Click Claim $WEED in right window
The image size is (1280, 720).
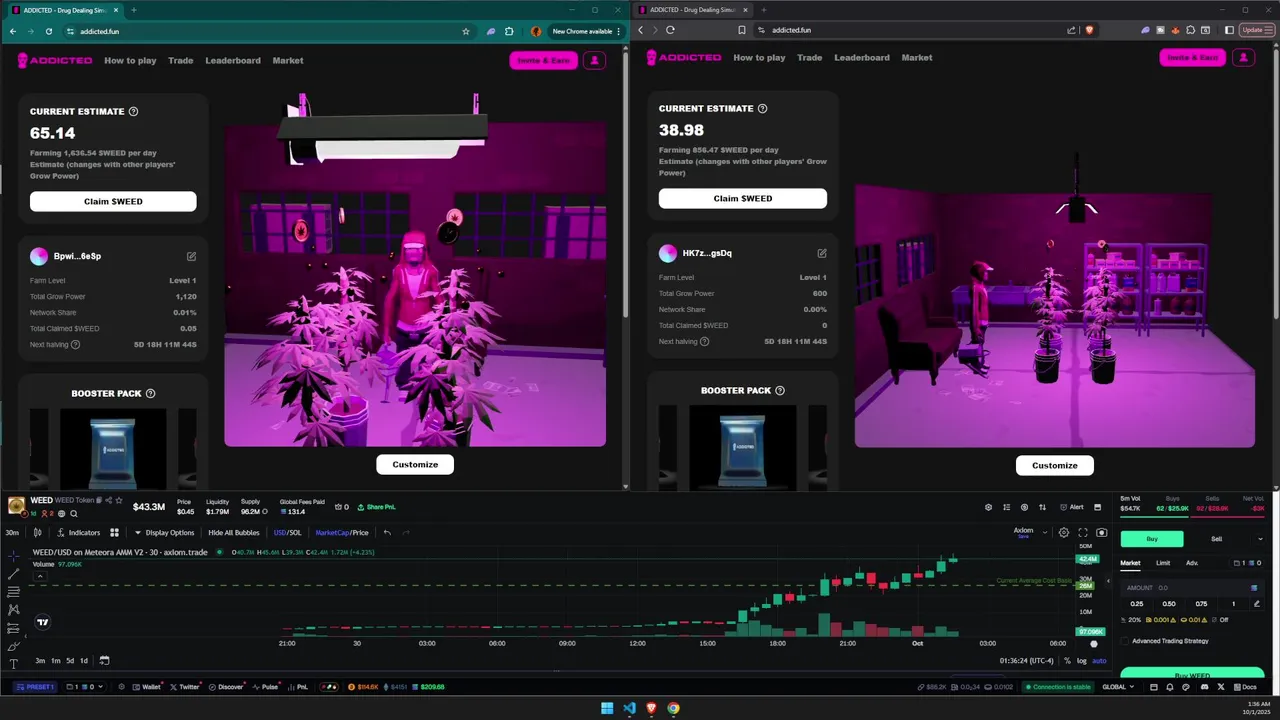tap(743, 198)
